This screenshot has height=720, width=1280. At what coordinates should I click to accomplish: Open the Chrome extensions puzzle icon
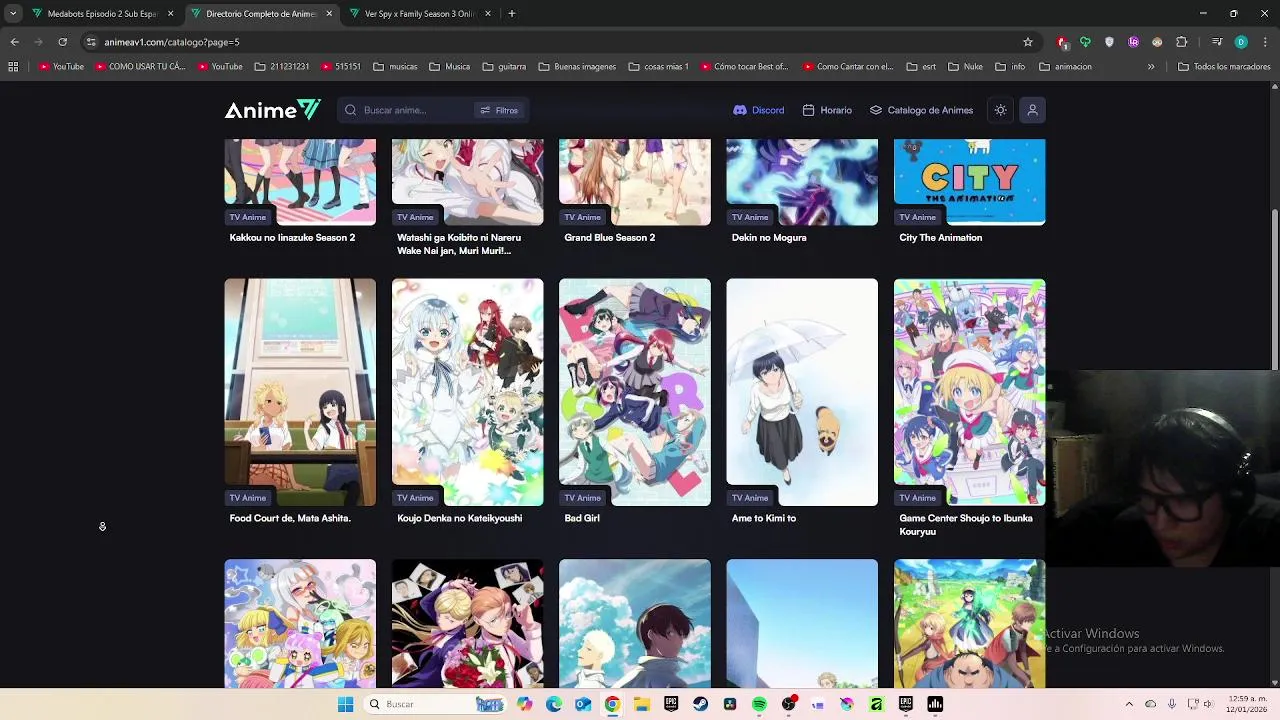(1181, 42)
